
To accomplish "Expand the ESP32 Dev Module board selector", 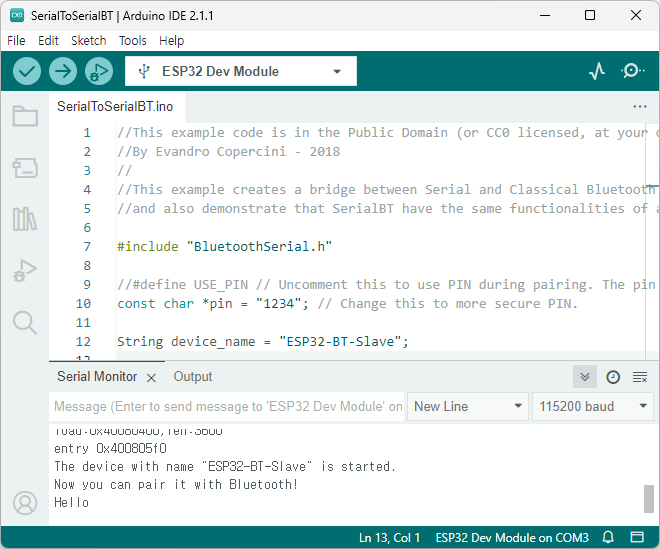I will (241, 71).
